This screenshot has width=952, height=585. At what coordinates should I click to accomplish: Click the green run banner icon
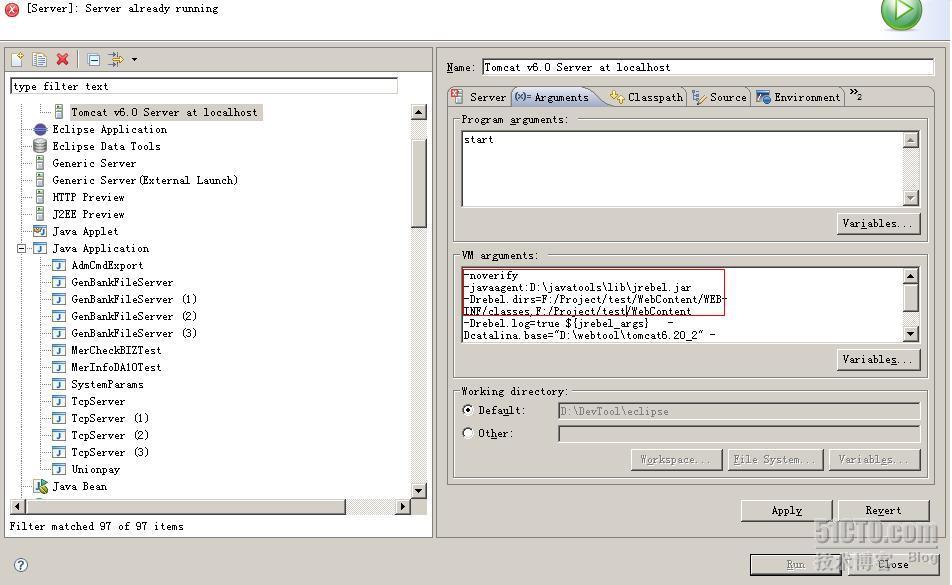pos(902,13)
